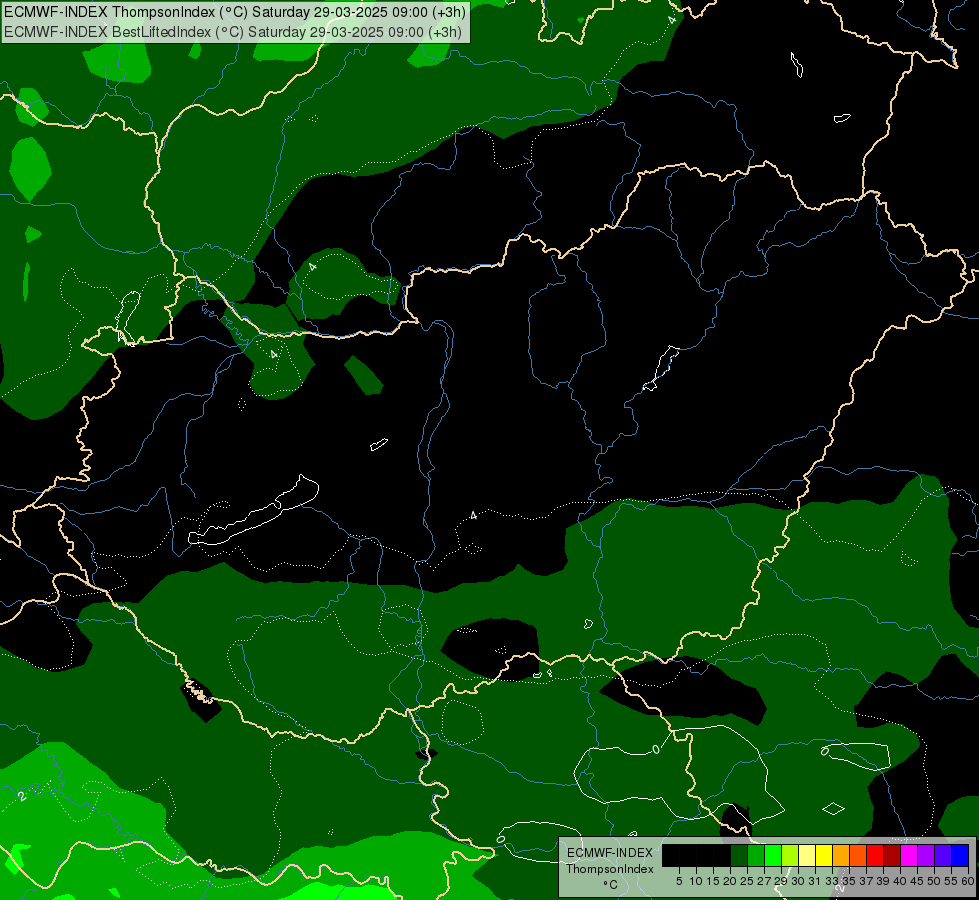The width and height of the screenshot is (979, 900).
Task: Click the ECMWF-INDEX label in the legend
Action: tap(610, 853)
